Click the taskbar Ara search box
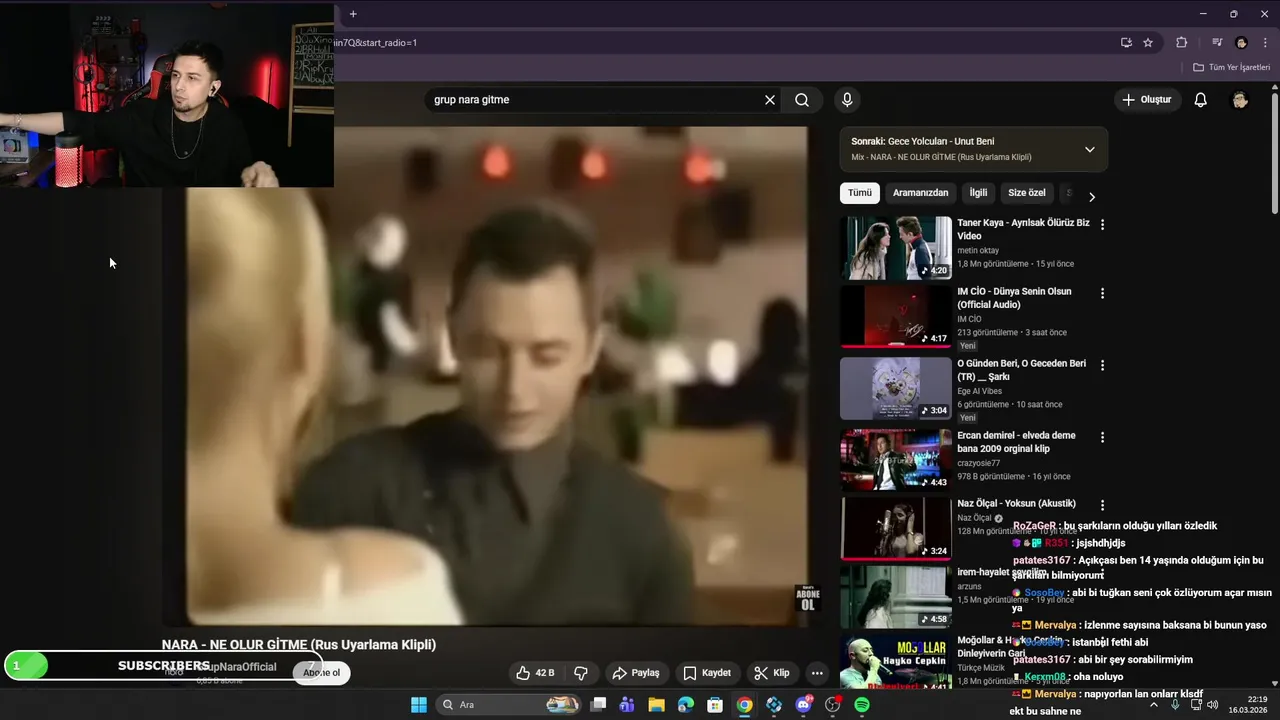This screenshot has height=720, width=1280. (509, 705)
